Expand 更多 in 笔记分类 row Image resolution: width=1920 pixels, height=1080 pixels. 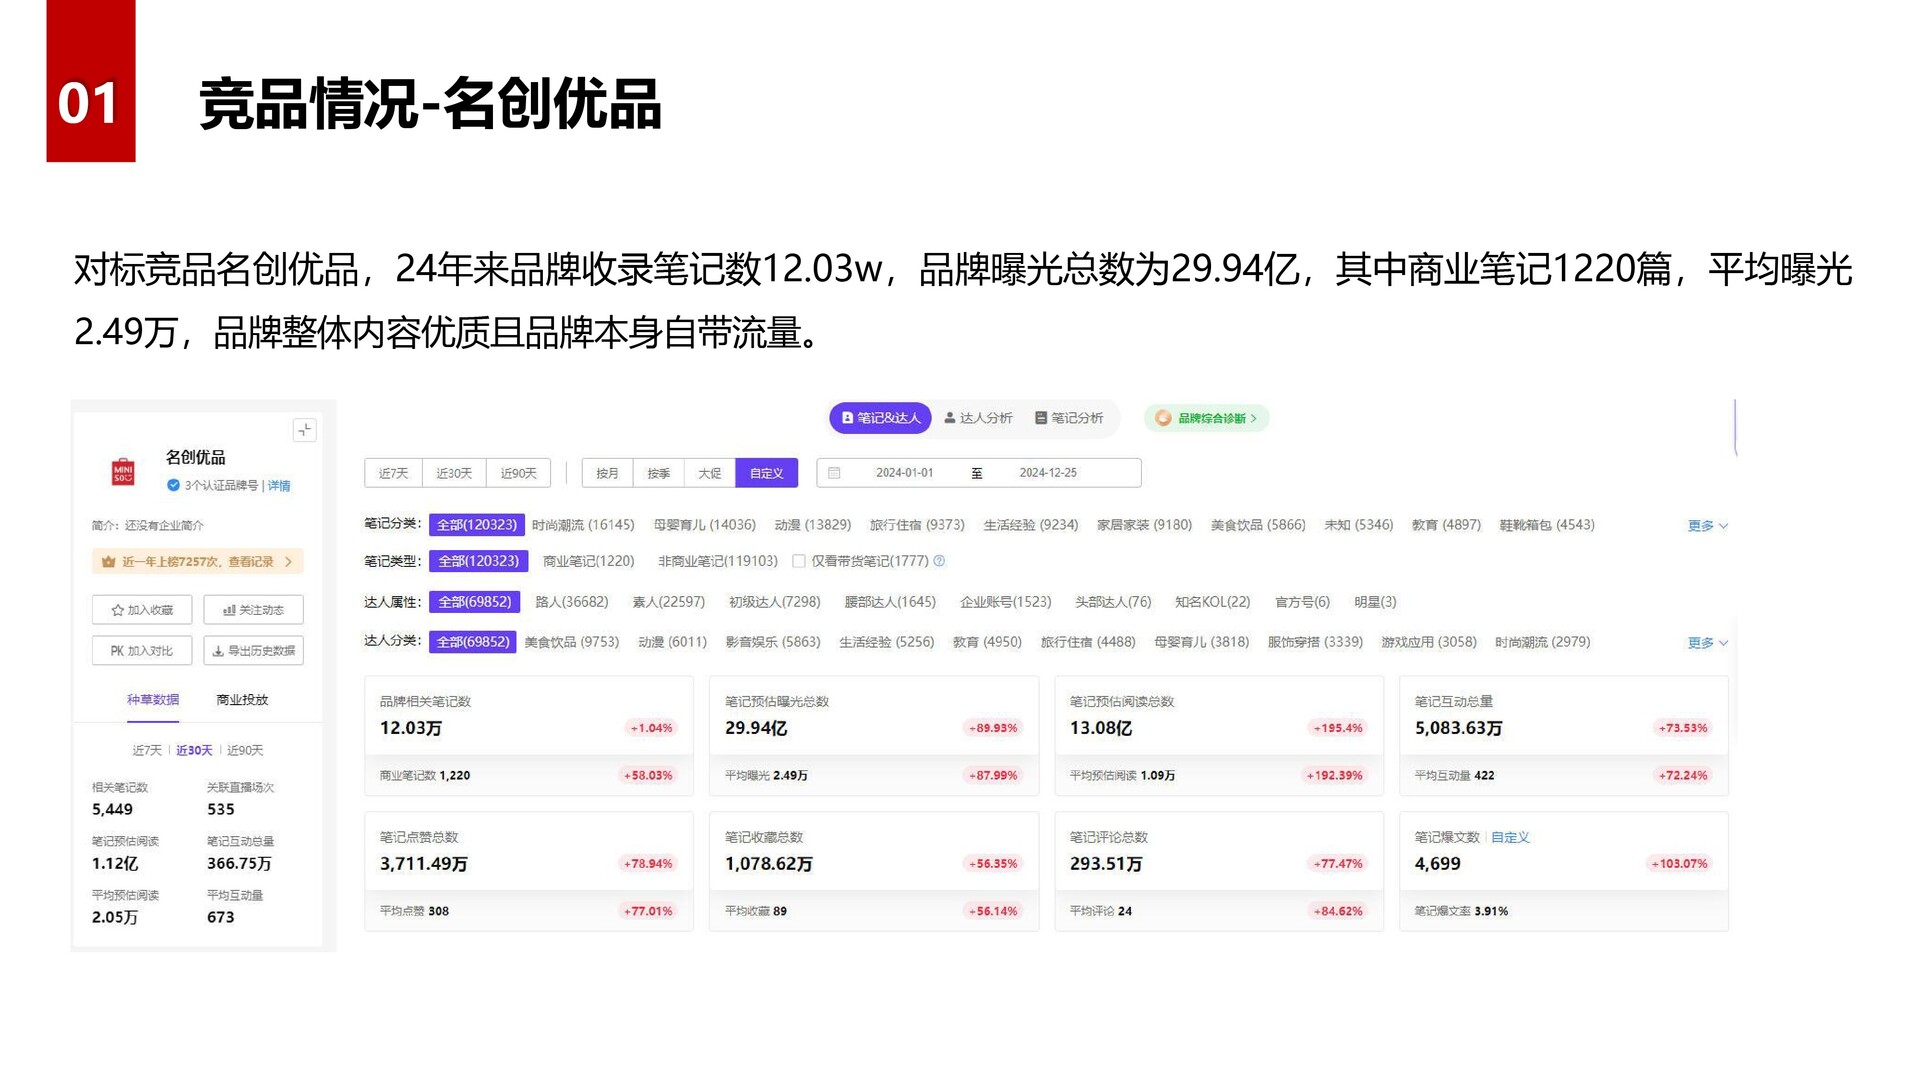(x=1708, y=525)
